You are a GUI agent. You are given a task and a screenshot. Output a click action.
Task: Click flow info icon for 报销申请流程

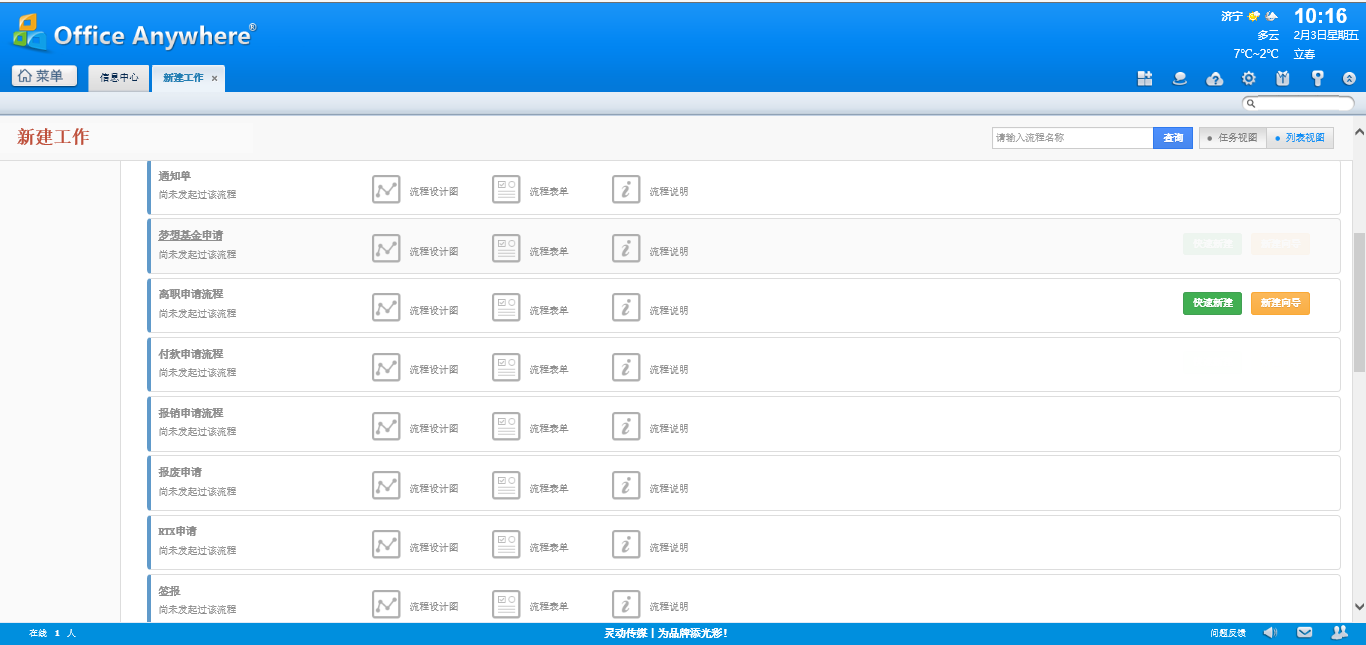[x=626, y=426]
